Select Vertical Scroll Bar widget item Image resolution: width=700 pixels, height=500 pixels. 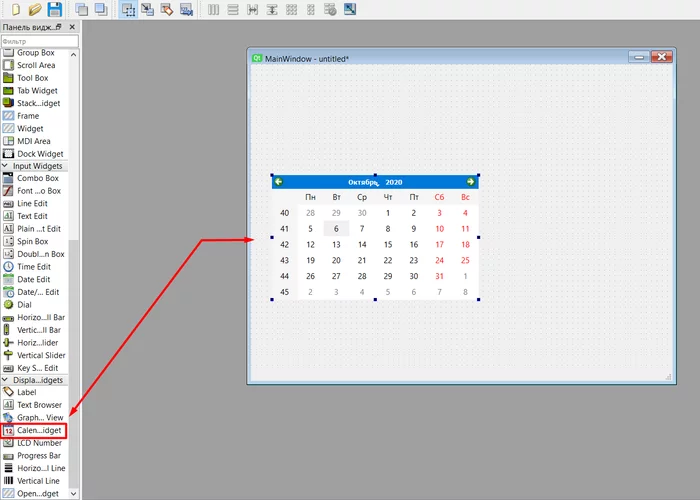(34, 330)
